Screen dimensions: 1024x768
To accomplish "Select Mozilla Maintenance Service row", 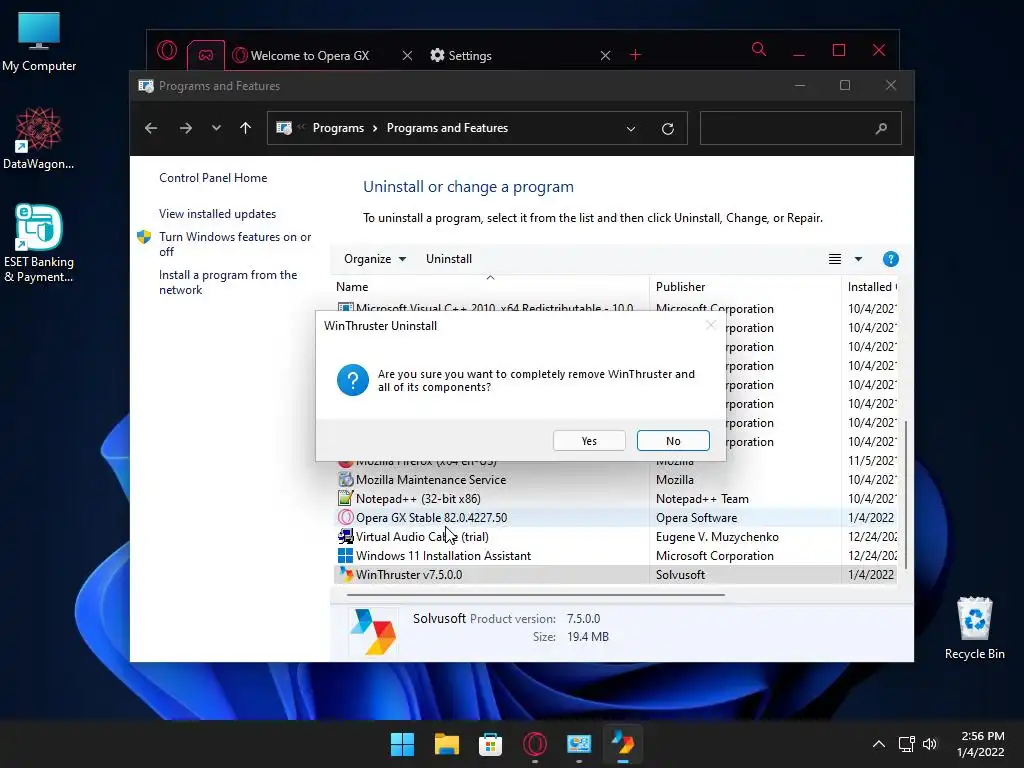I will click(x=615, y=479).
